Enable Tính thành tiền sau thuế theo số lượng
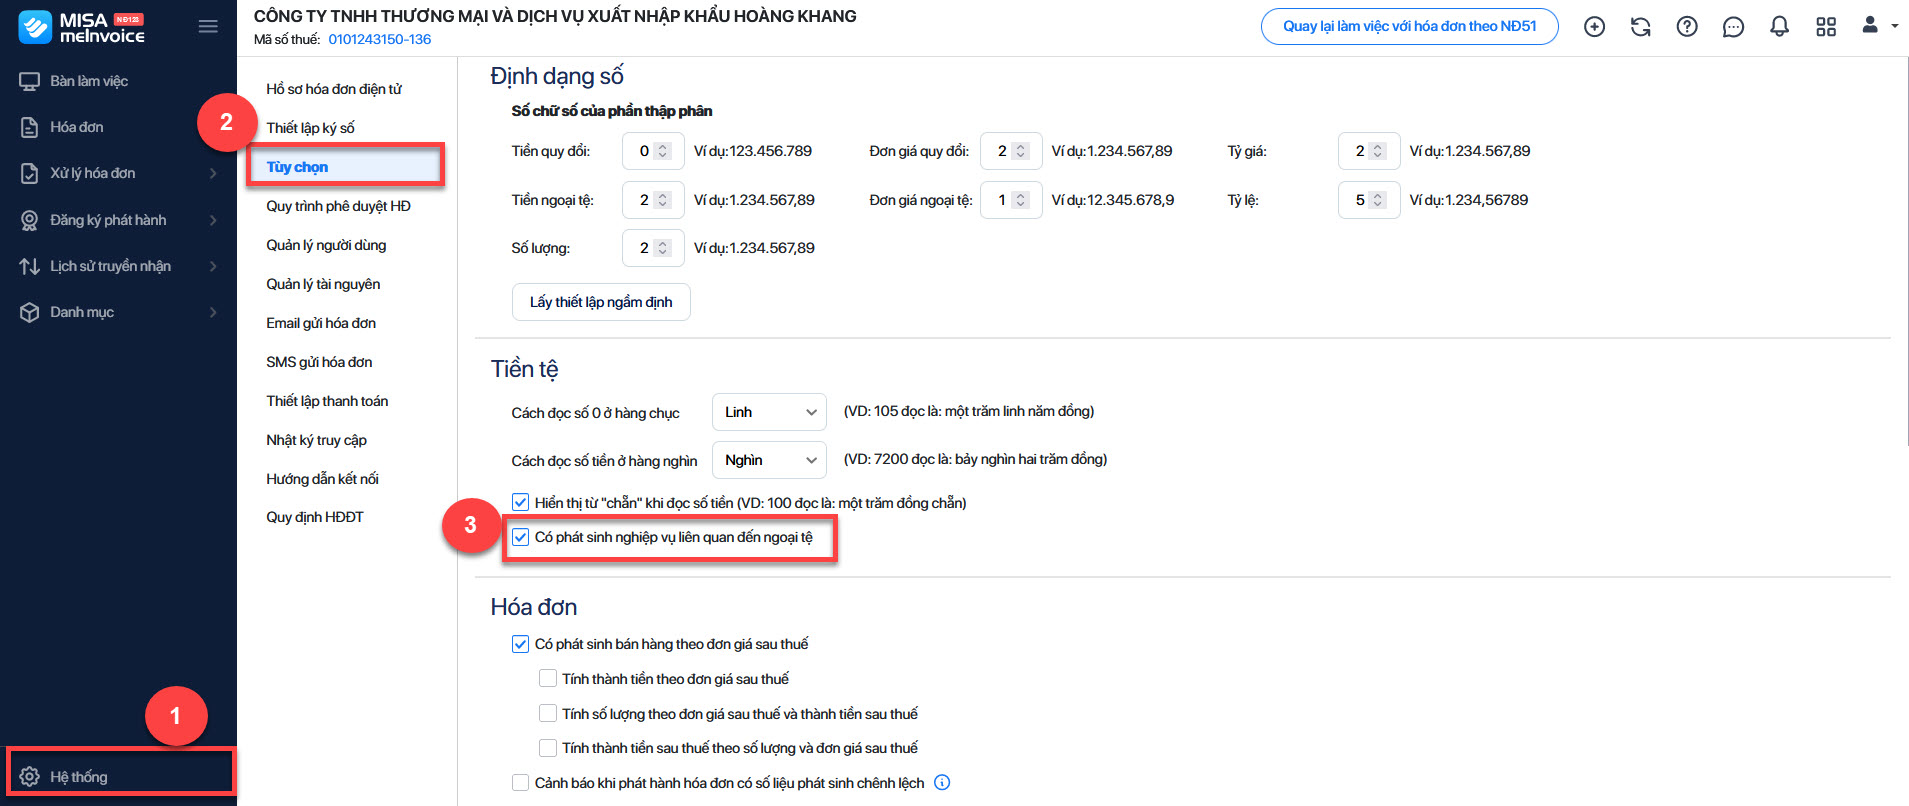Viewport: 1909px width, 806px height. click(x=548, y=748)
